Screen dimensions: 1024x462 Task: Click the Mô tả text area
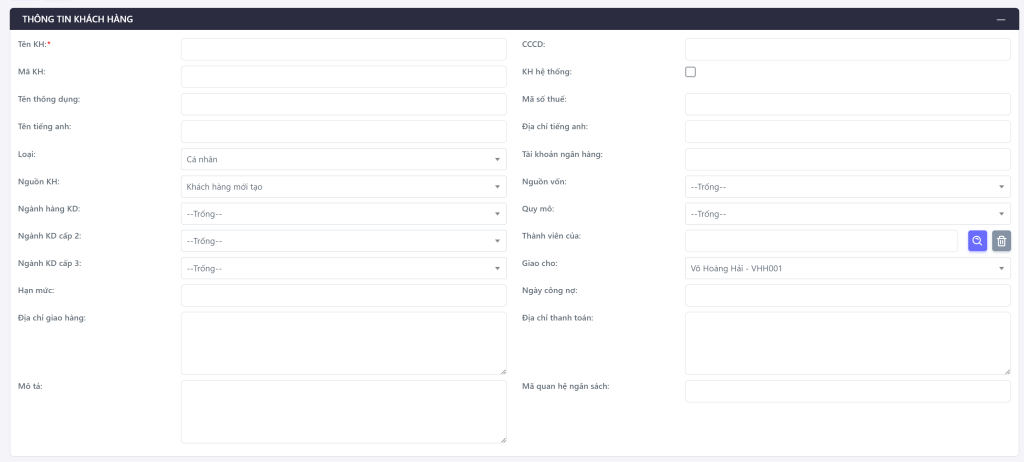(343, 411)
